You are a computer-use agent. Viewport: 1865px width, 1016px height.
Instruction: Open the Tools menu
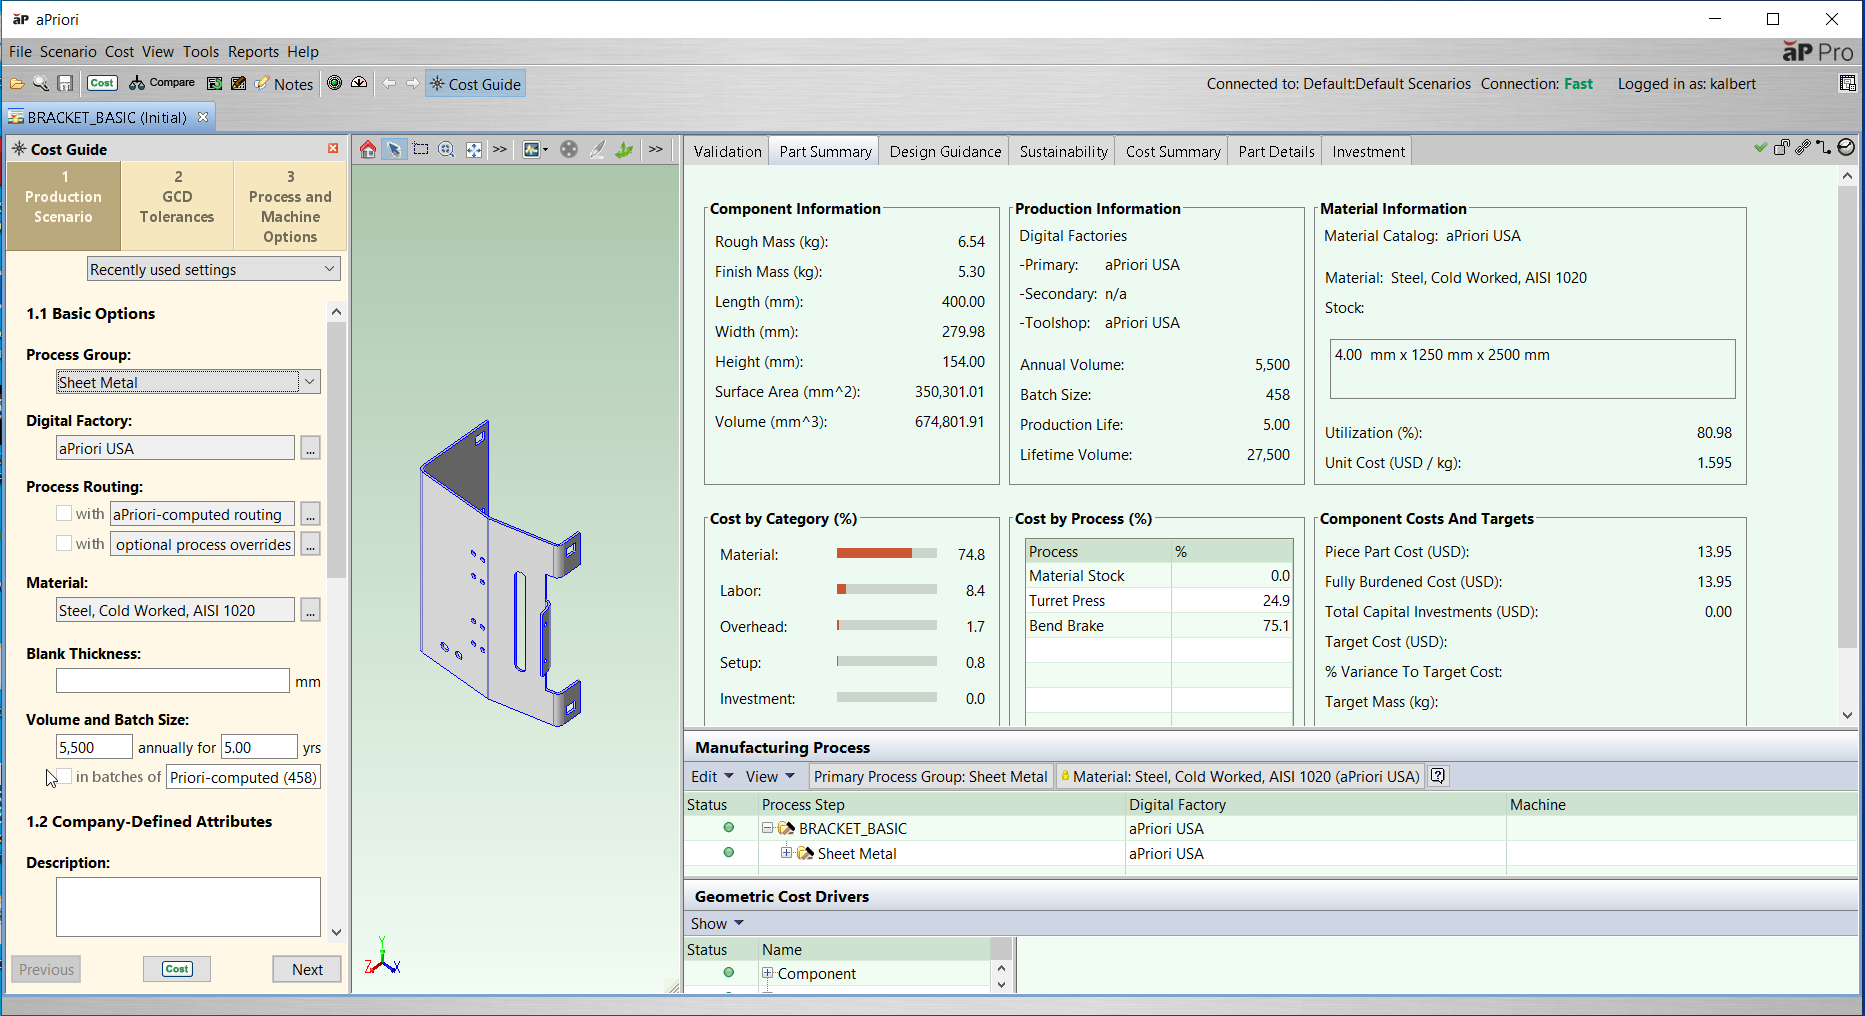pos(200,52)
